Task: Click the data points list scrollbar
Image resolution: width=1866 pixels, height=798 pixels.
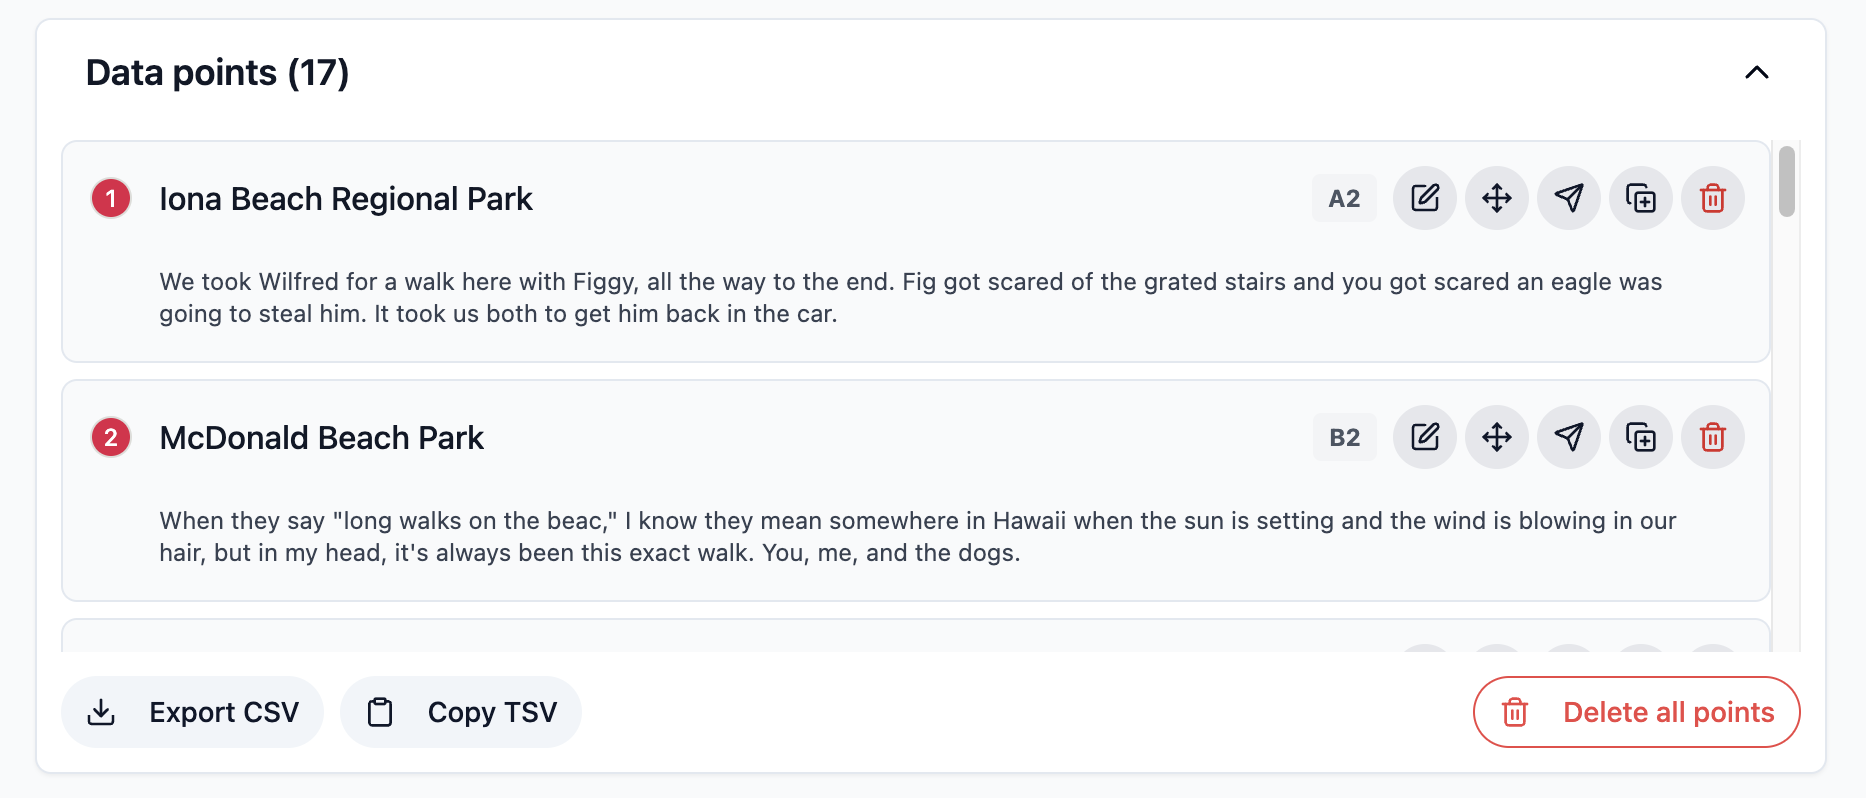Action: pos(1787,181)
